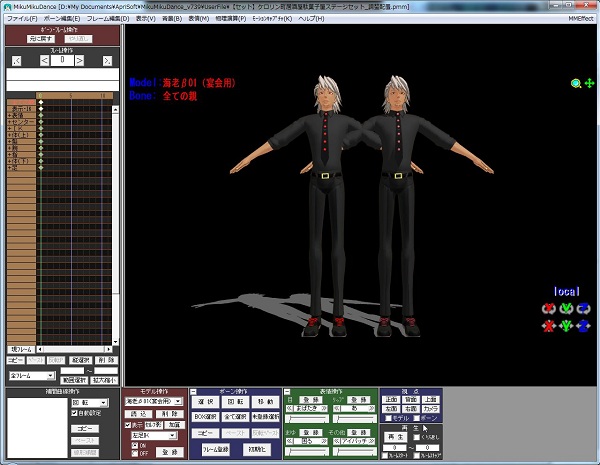Click the scroll-down arrow of the timeline scrollbar

[x=115, y=342]
